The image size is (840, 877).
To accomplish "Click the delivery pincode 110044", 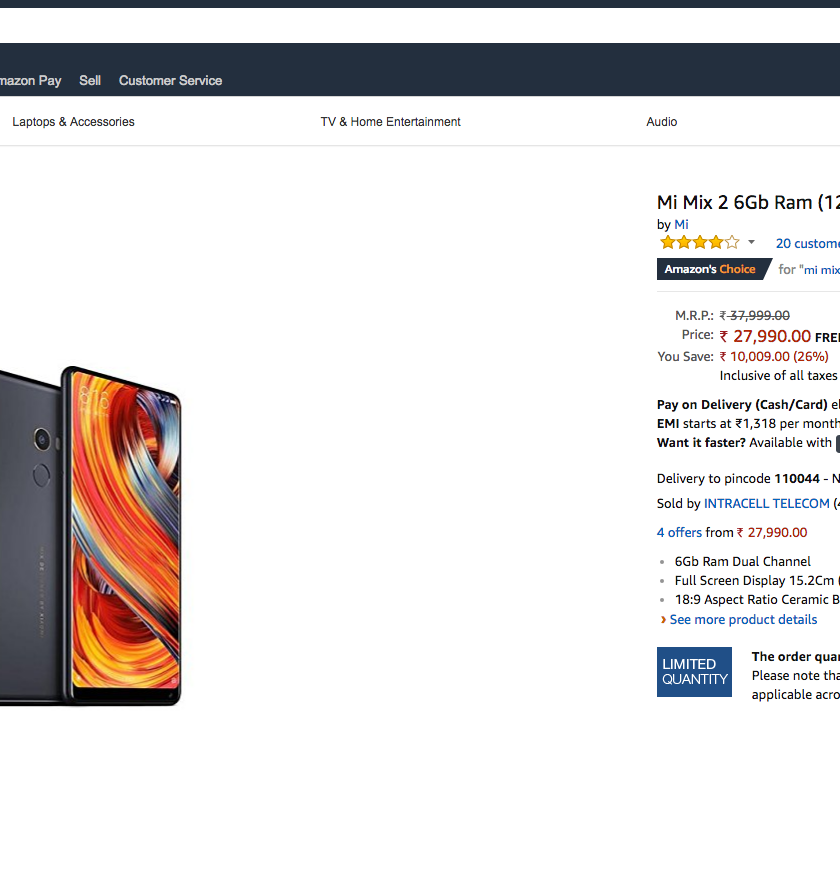I will click(796, 479).
